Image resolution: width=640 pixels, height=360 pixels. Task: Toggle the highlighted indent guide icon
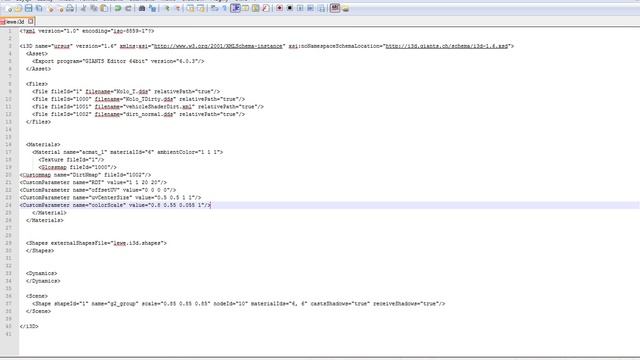(236, 9)
